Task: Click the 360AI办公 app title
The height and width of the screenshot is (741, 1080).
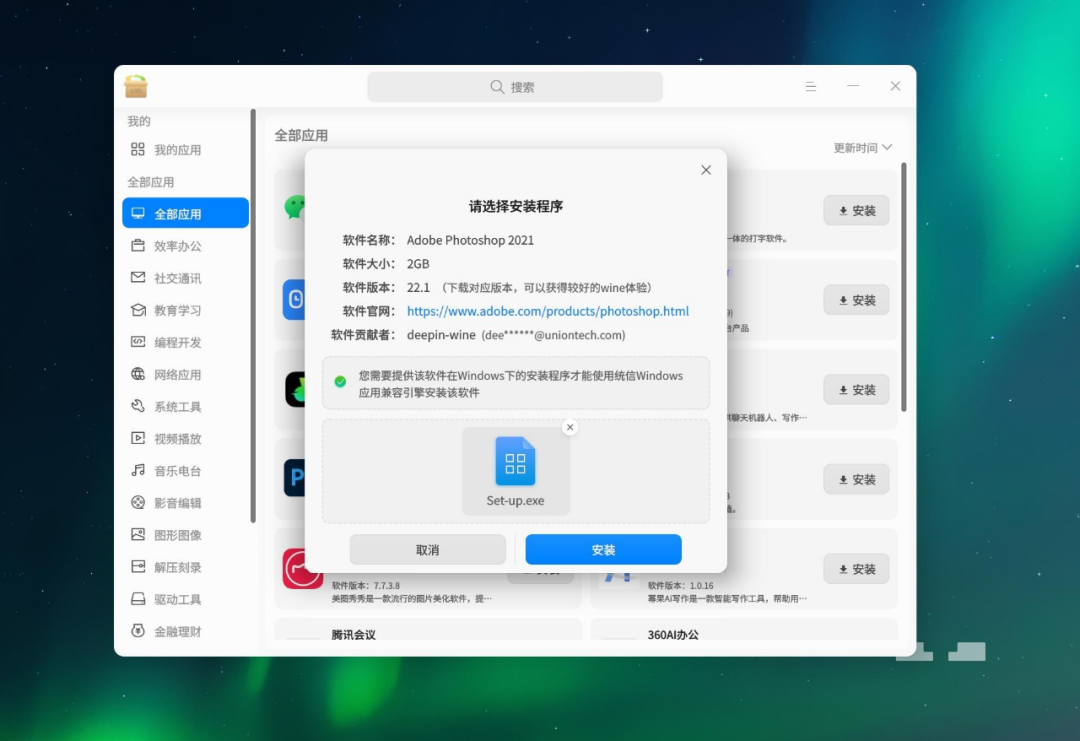Action: 673,635
